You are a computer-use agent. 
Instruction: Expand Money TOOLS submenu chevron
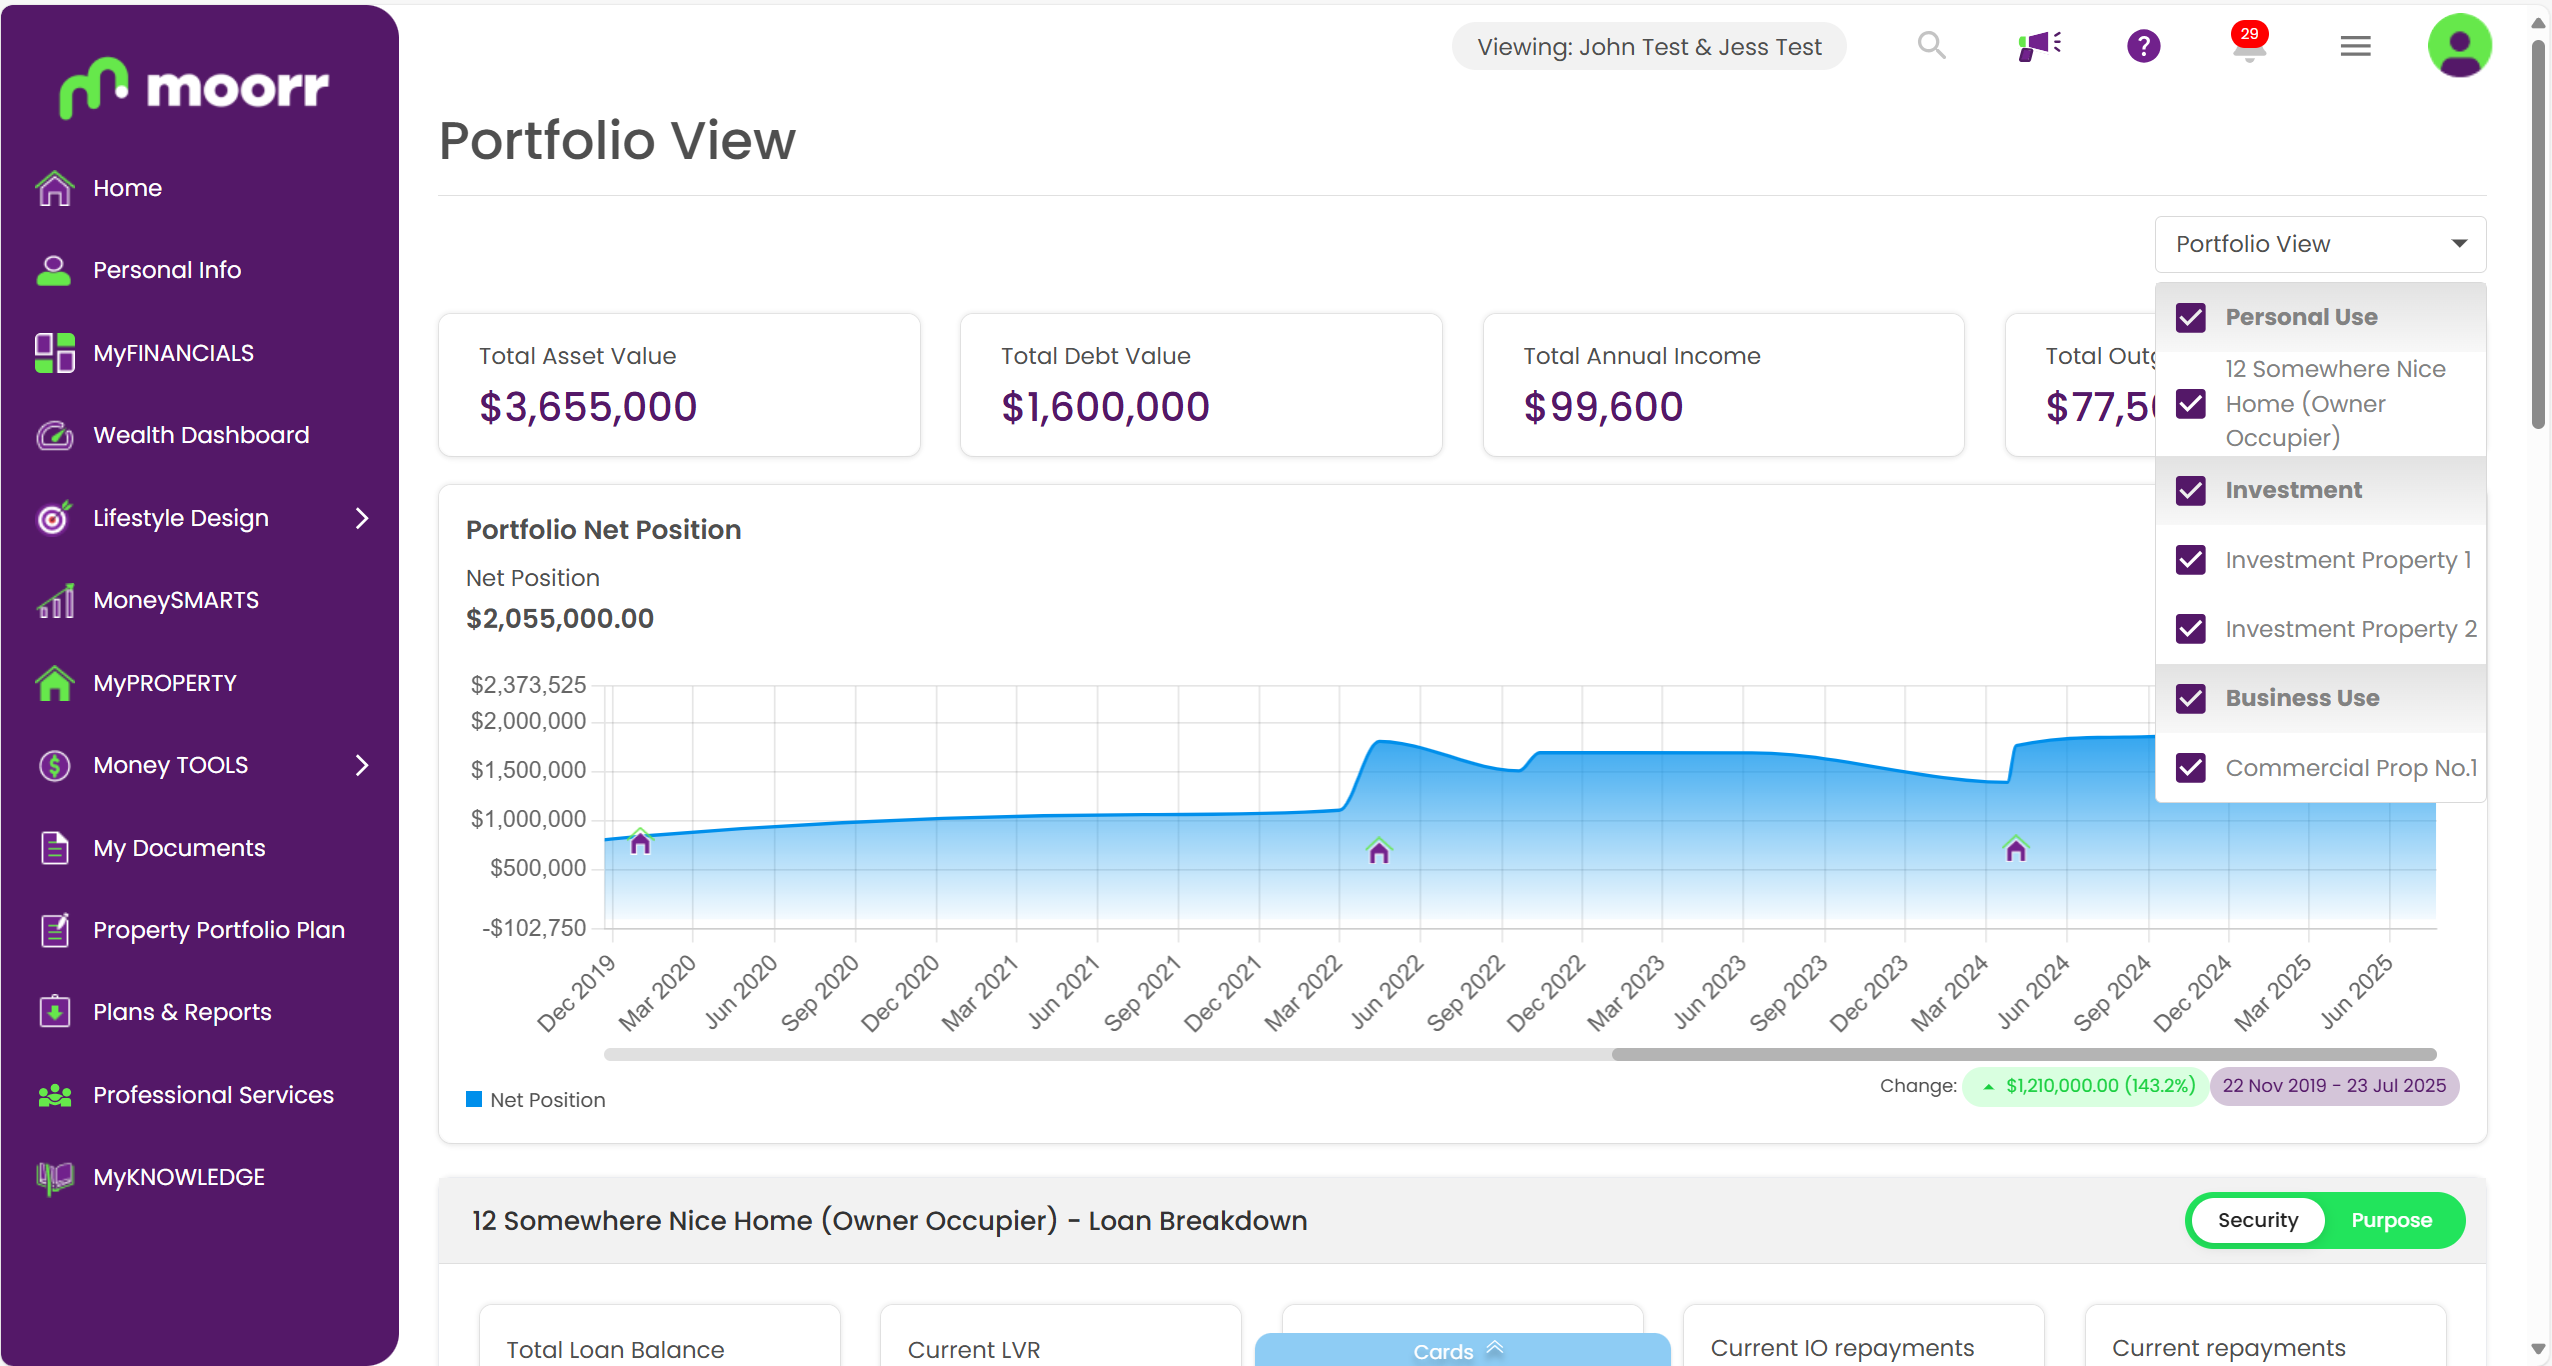362,765
